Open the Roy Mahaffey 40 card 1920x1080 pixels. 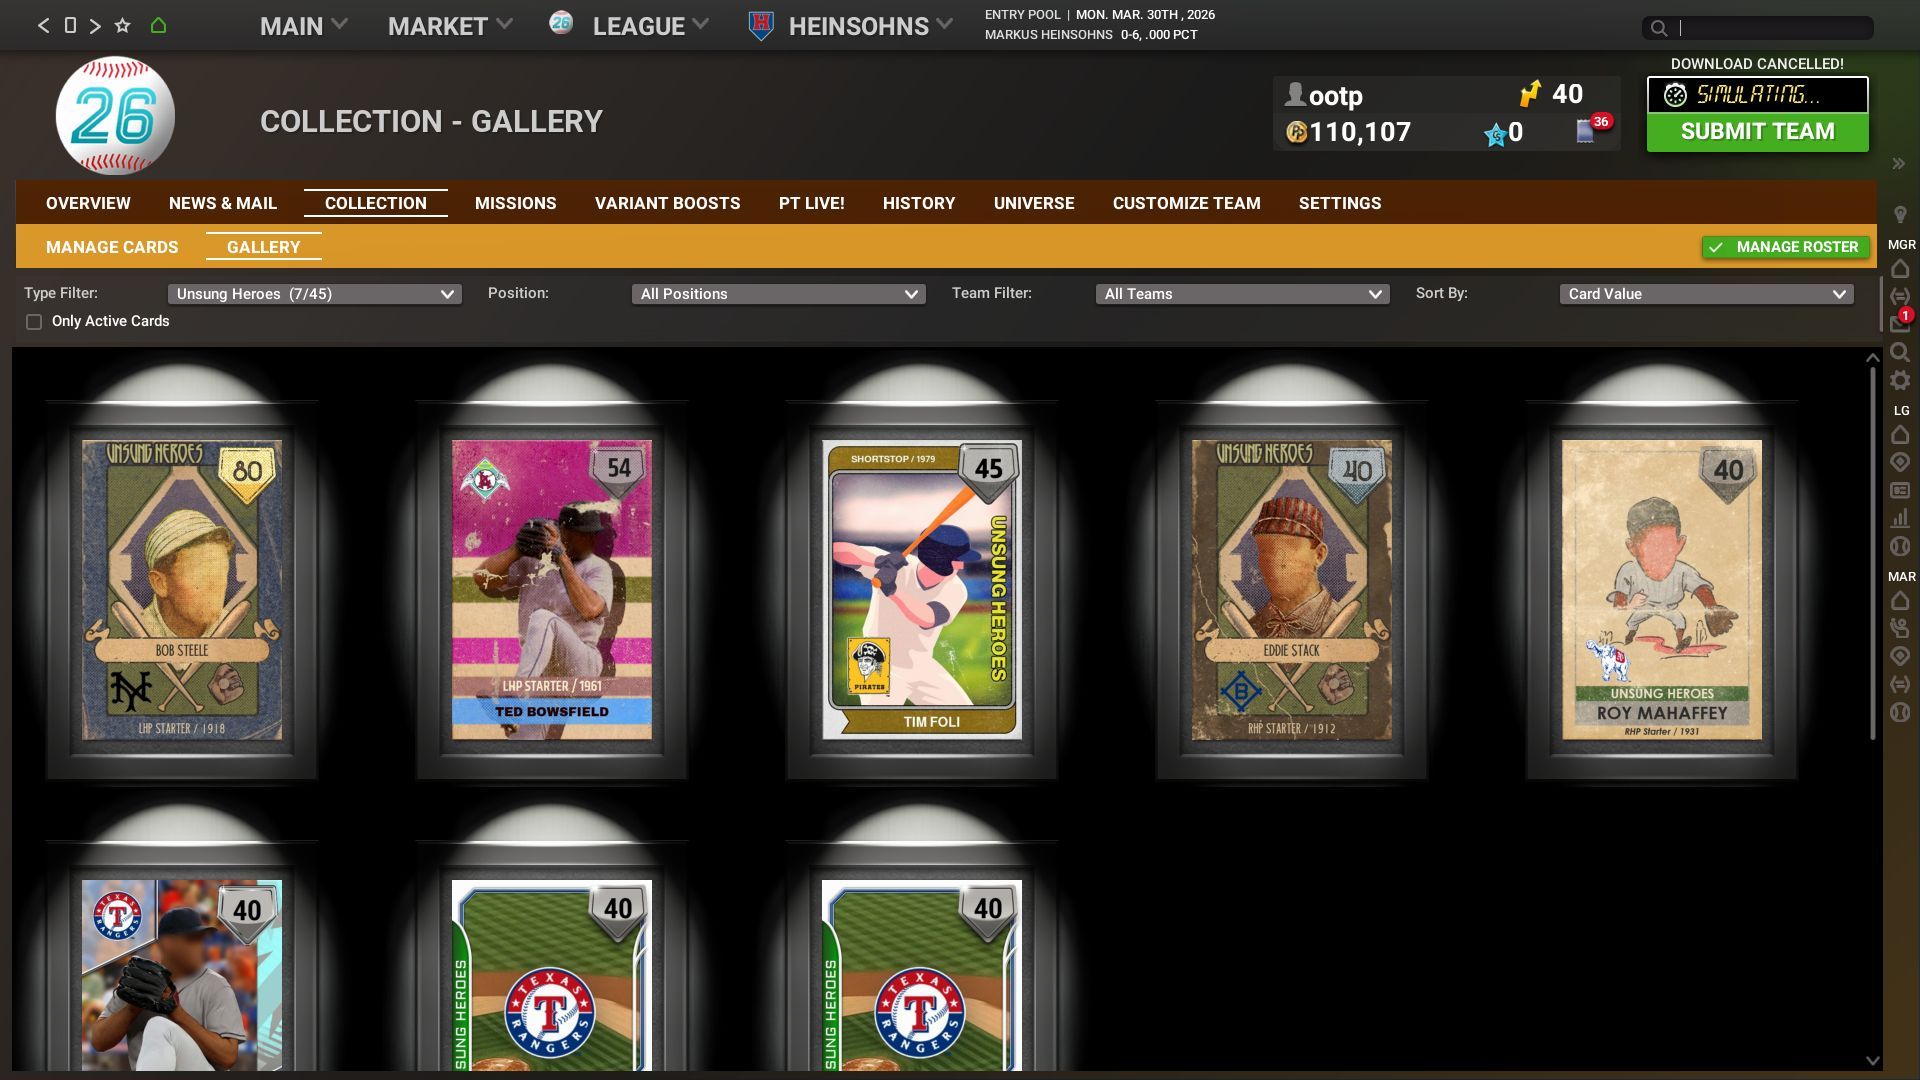pyautogui.click(x=1662, y=590)
